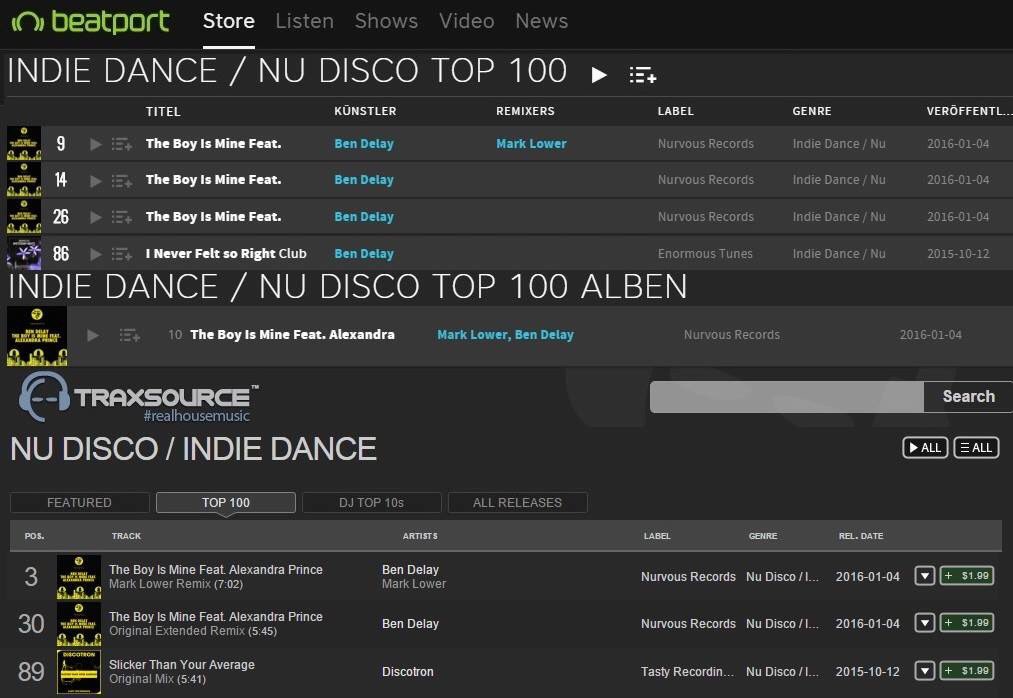Image resolution: width=1013 pixels, height=698 pixels.
Task: Open Mark Lower artist on Traxsource
Action: coord(413,584)
